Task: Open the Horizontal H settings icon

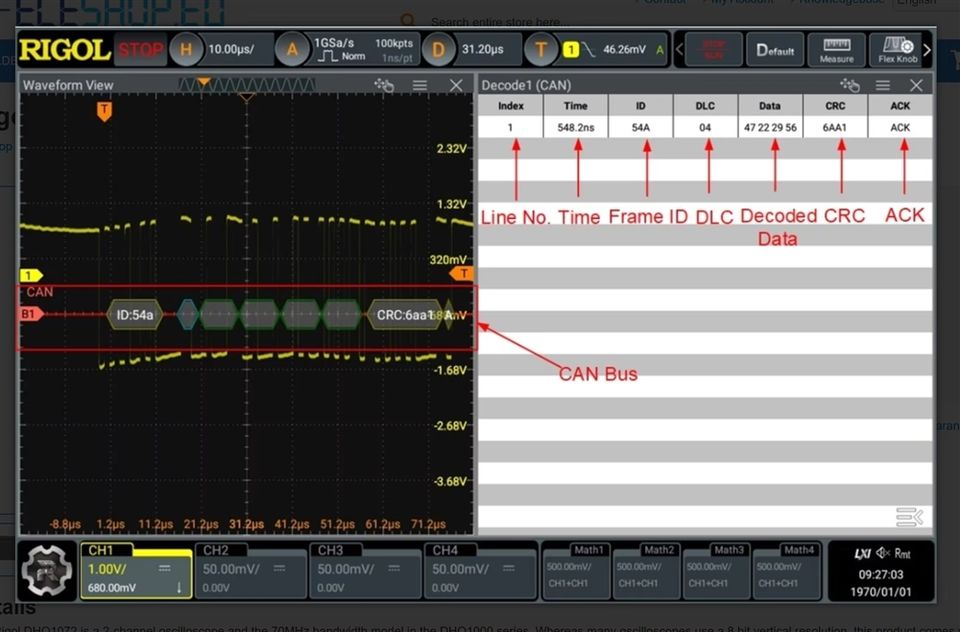Action: pos(186,50)
